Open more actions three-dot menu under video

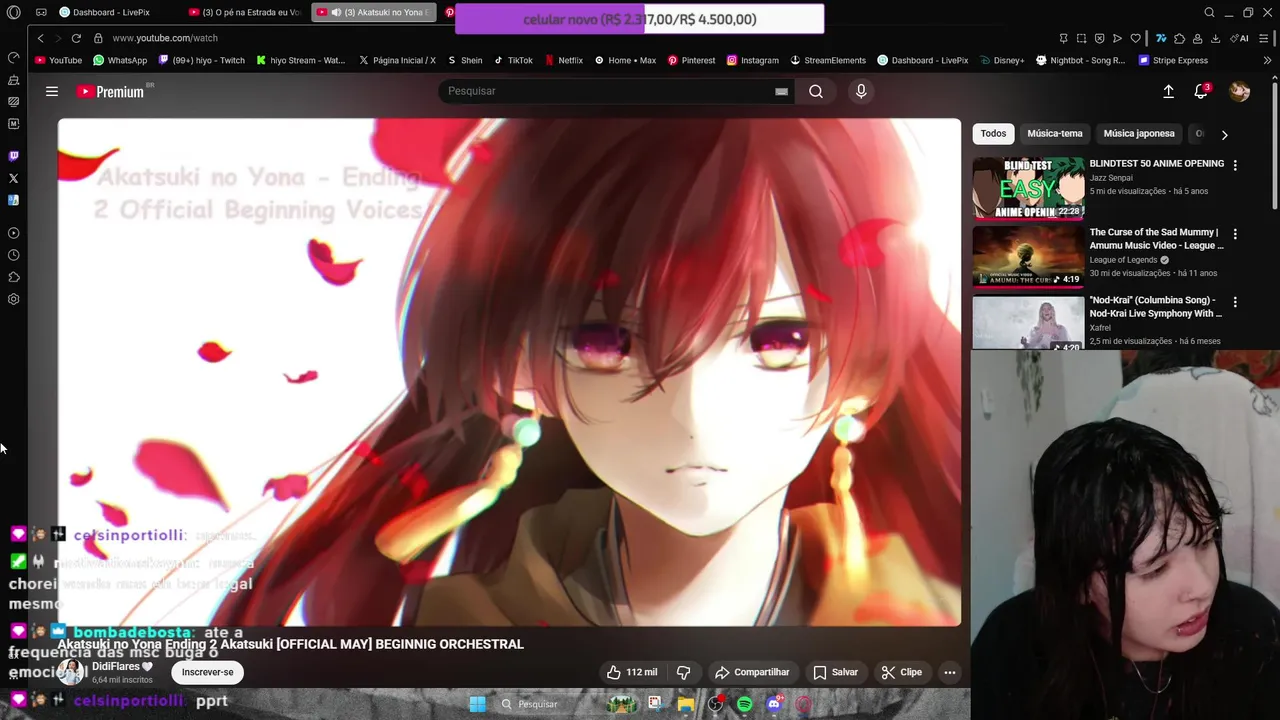point(950,672)
